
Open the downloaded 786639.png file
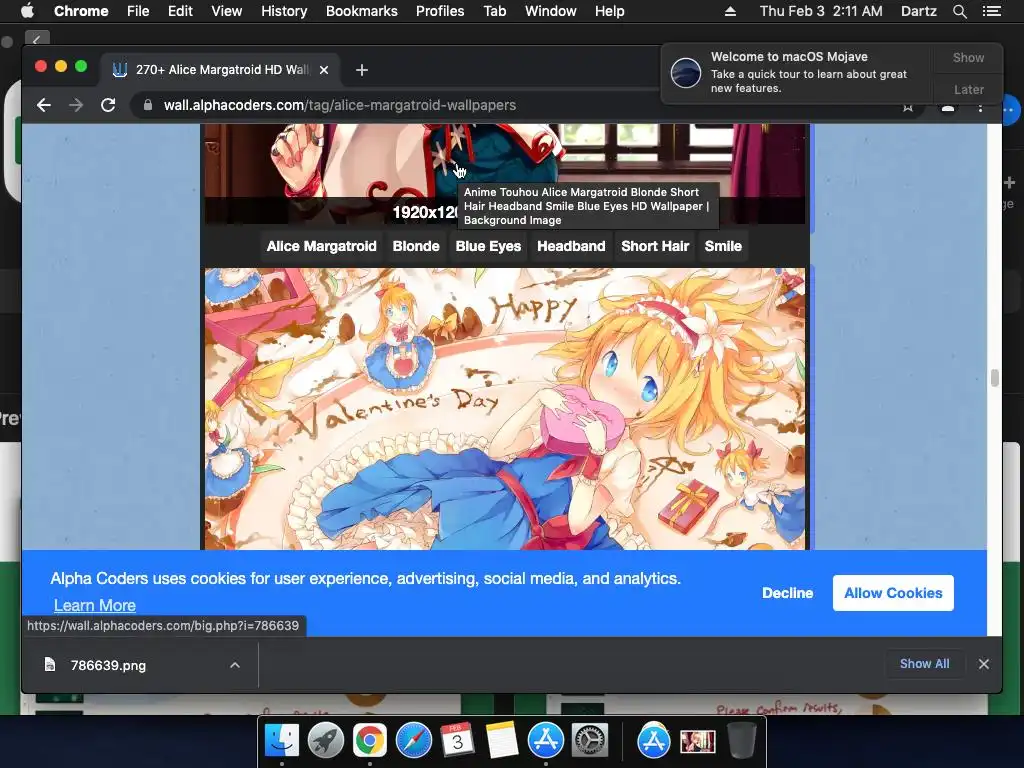coord(108,665)
